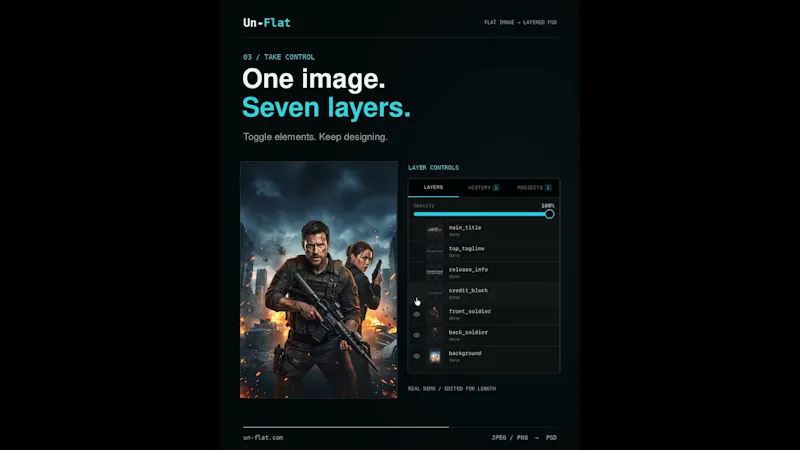This screenshot has width=800, height=450.
Task: Click the Un-Flat logo
Action: [266, 22]
